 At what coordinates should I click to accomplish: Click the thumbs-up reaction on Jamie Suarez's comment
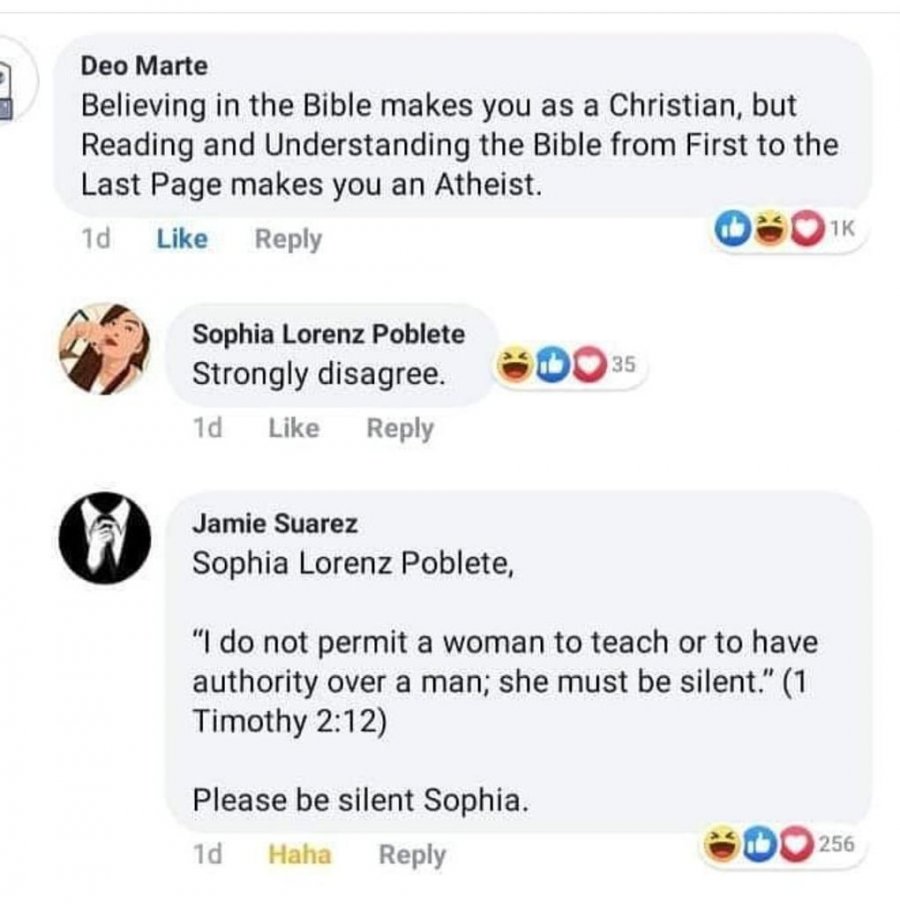[x=753, y=845]
